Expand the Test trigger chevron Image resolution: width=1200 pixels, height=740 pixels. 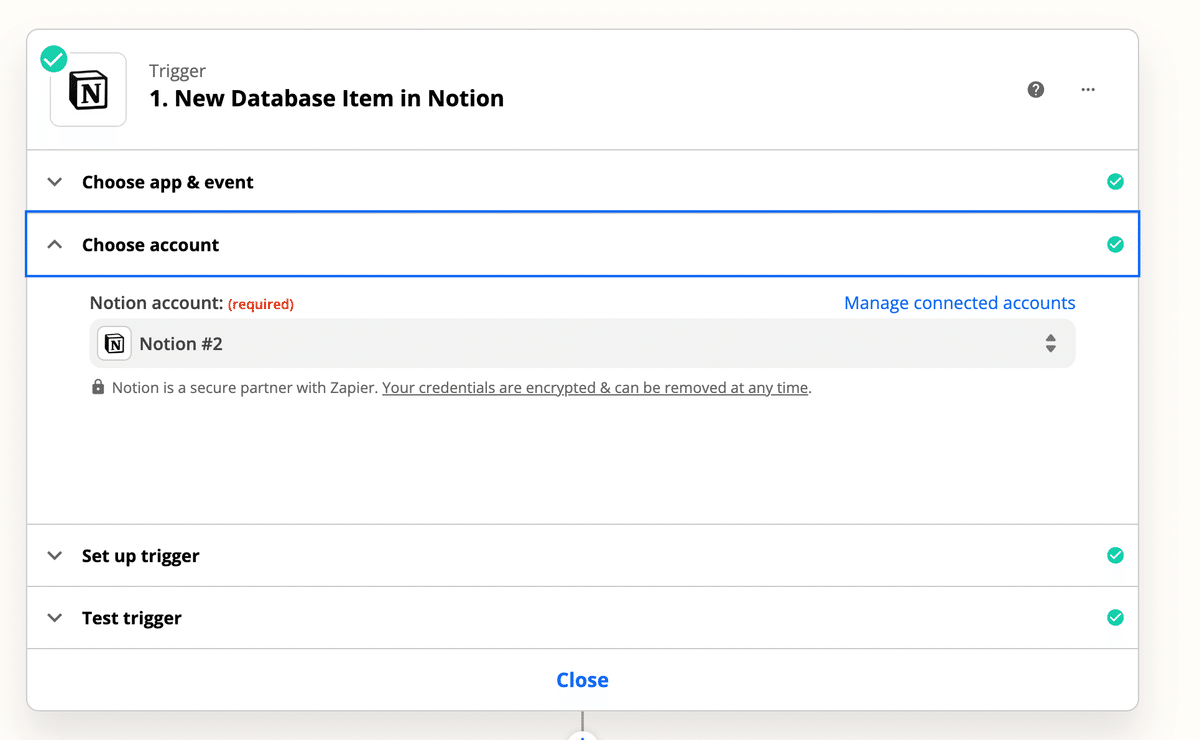click(55, 618)
